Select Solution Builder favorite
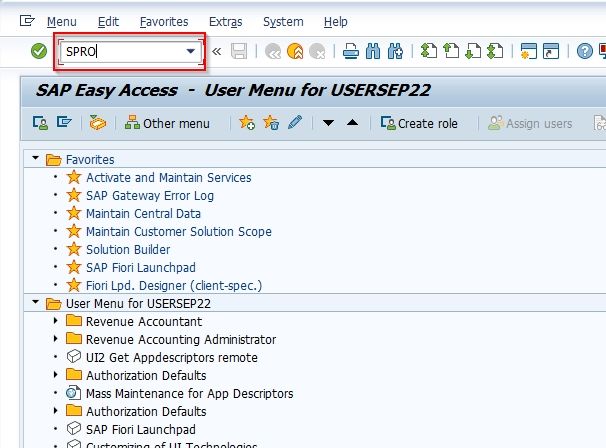Image resolution: width=606 pixels, height=448 pixels. 128,249
